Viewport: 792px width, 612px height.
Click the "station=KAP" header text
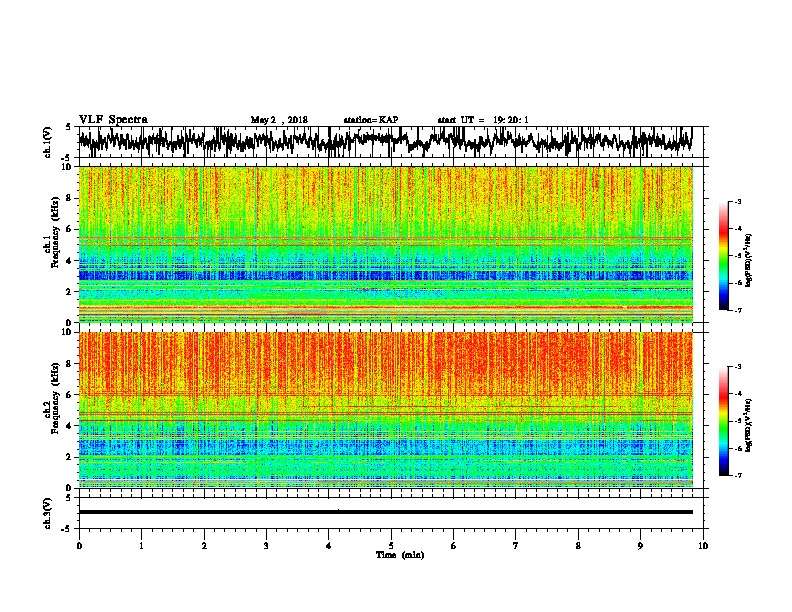pyautogui.click(x=371, y=120)
